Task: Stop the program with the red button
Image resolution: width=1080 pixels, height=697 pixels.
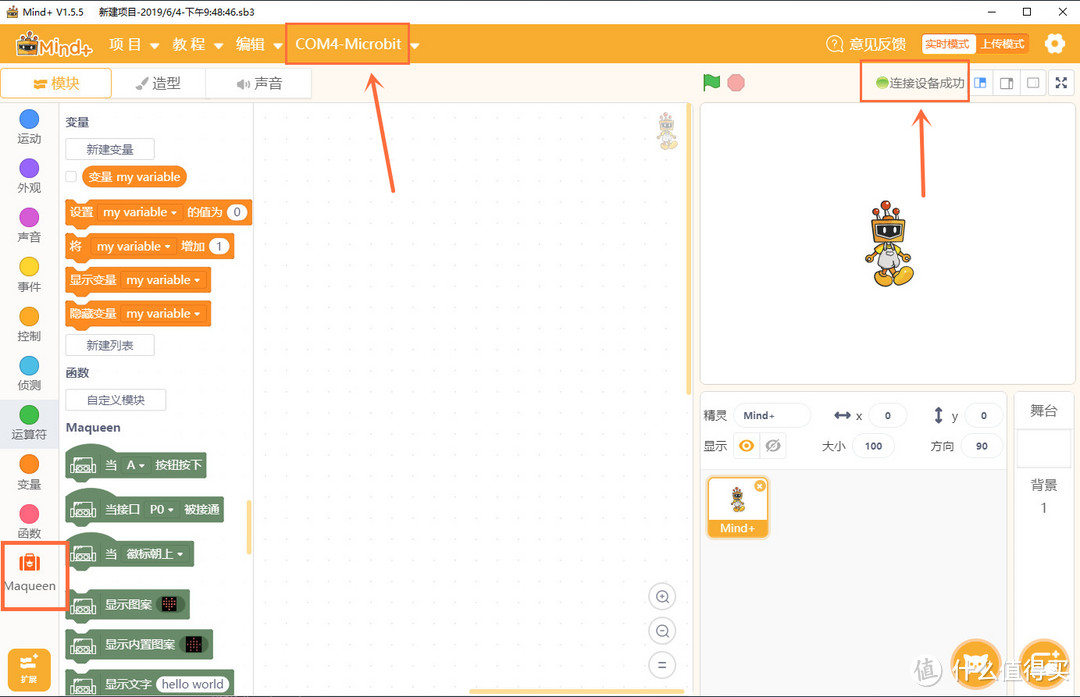Action: coord(736,83)
